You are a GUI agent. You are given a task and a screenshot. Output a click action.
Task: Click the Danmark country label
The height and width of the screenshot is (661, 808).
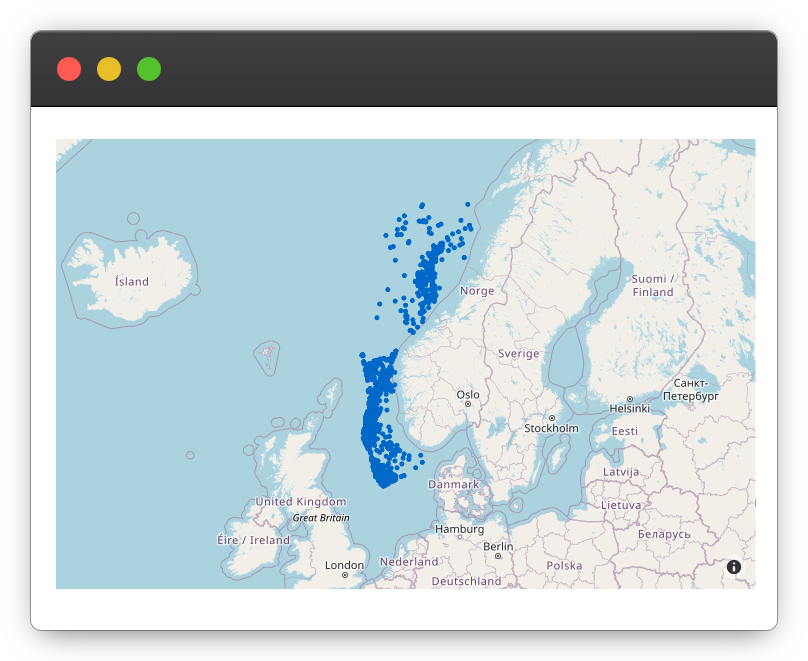(454, 484)
